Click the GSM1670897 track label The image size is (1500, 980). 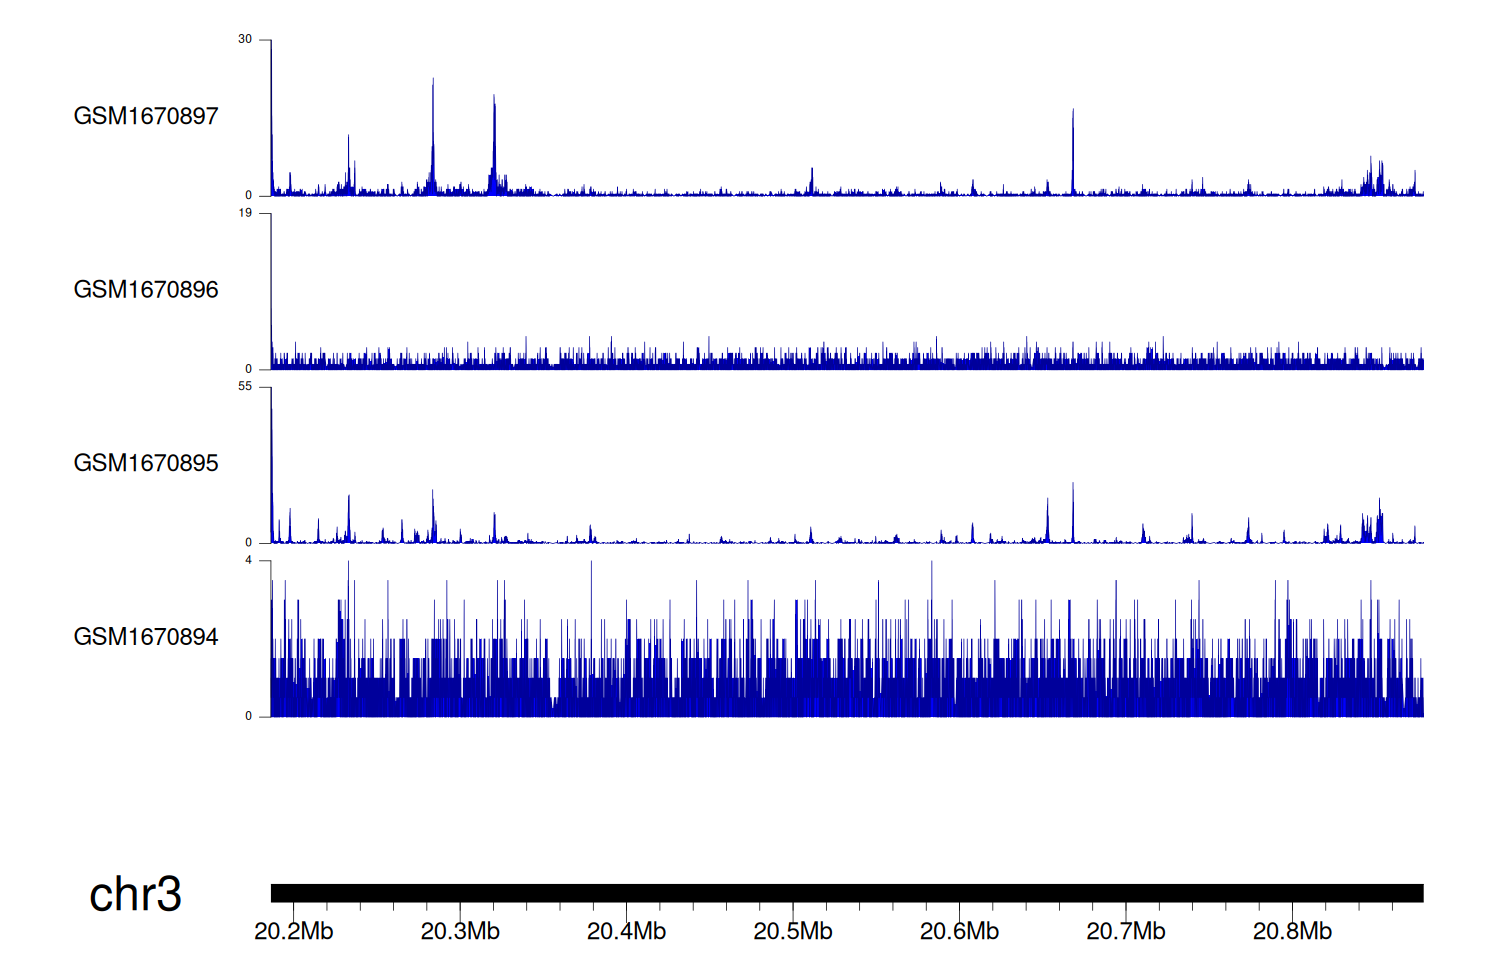[146, 116]
